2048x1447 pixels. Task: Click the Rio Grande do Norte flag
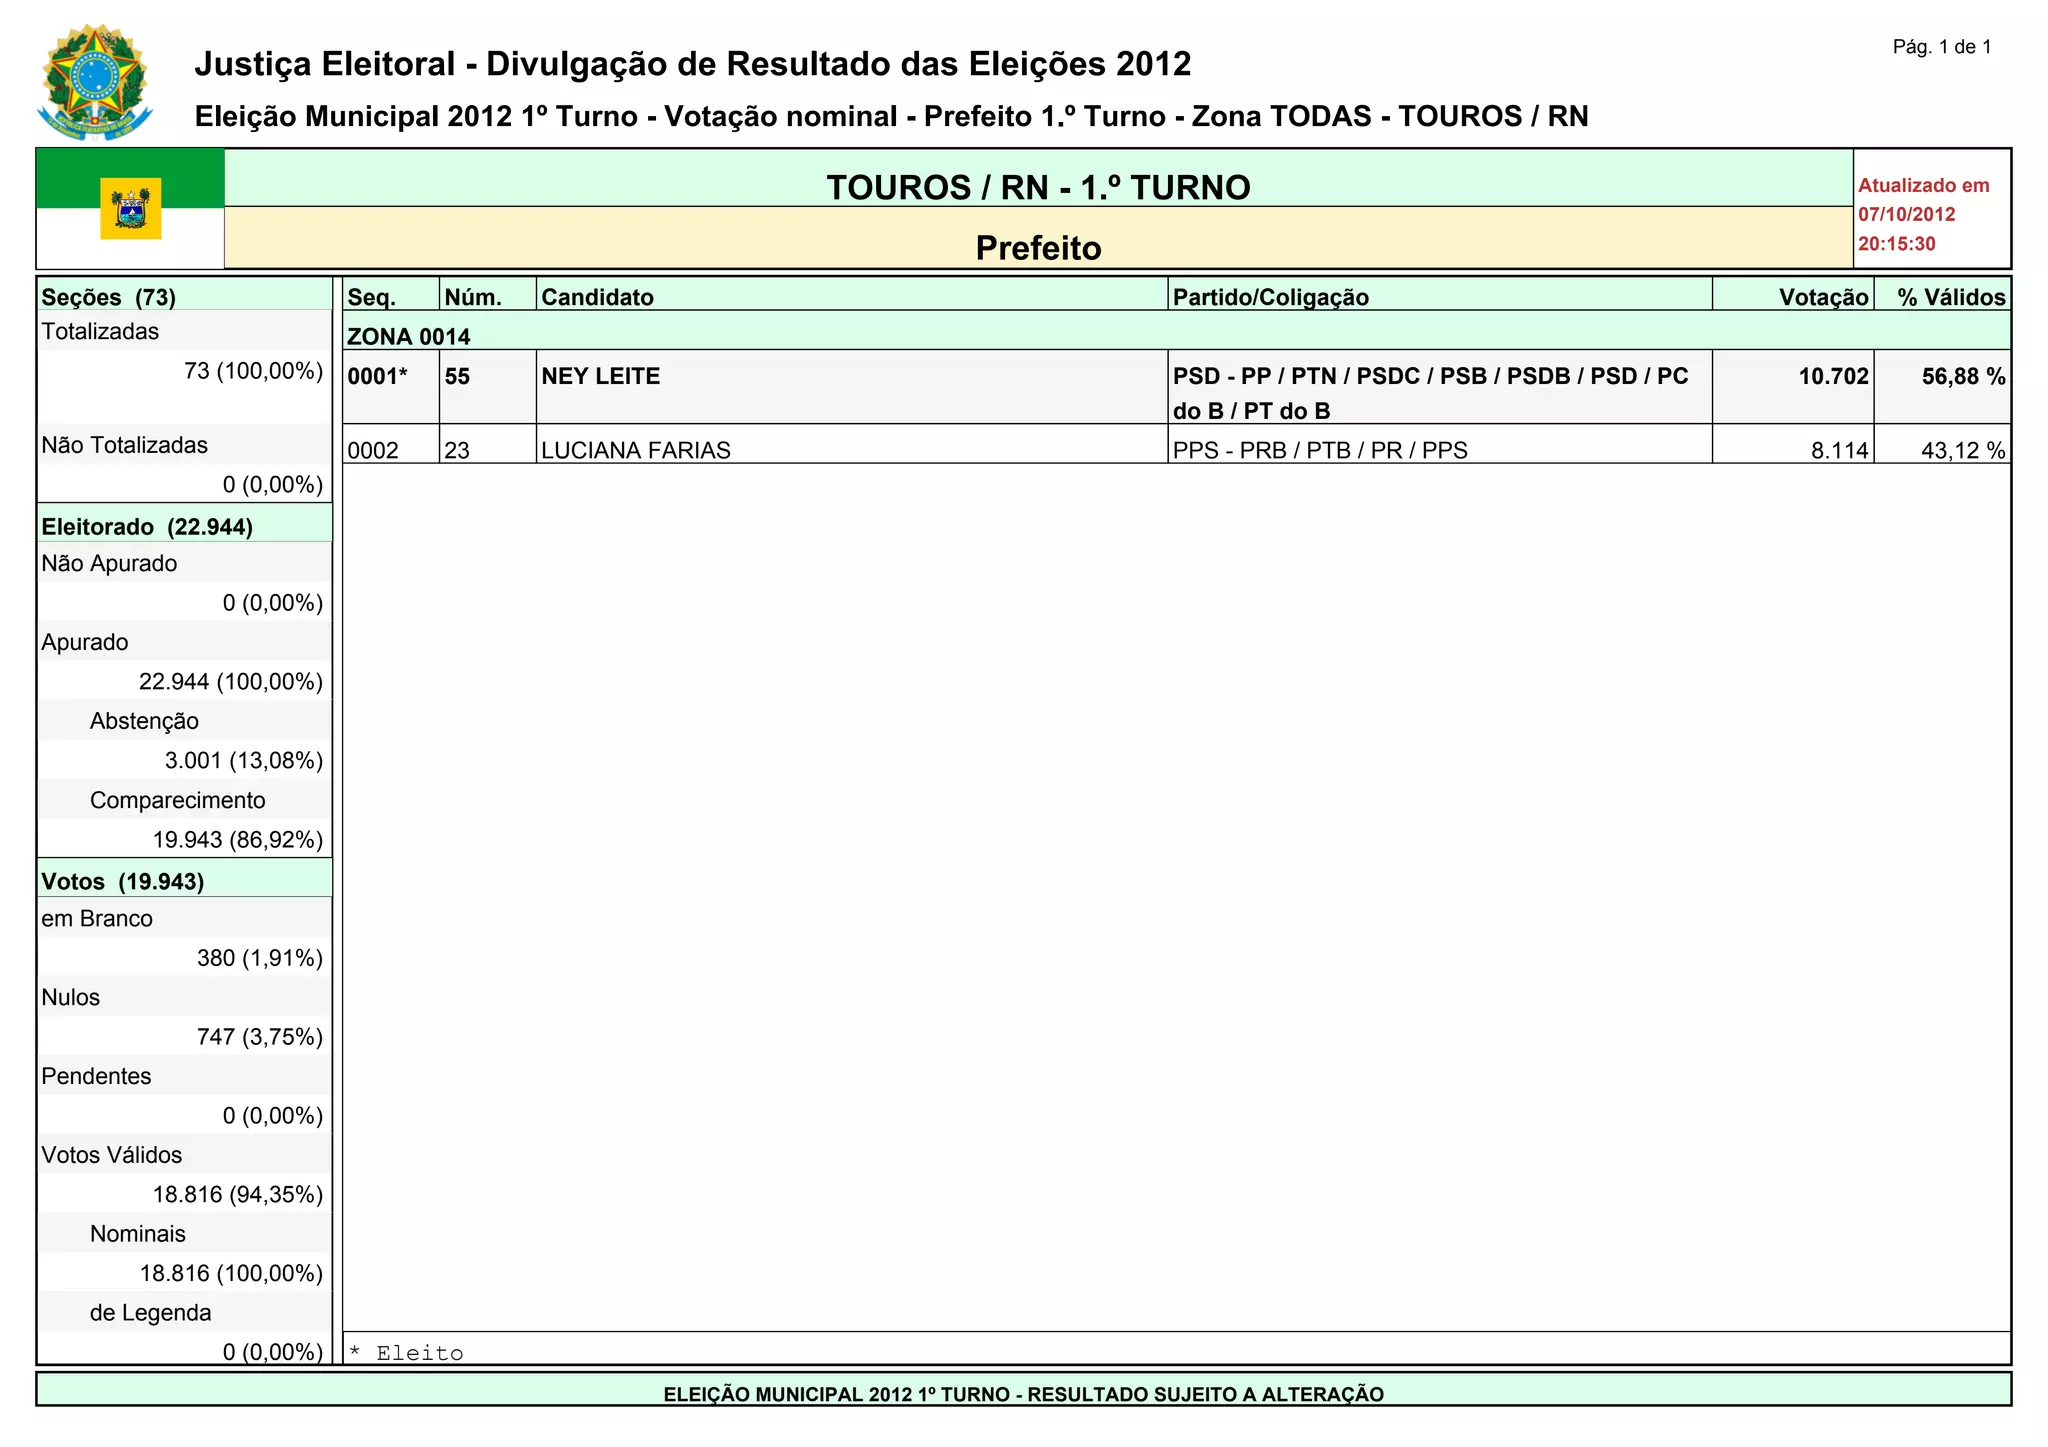pos(130,208)
